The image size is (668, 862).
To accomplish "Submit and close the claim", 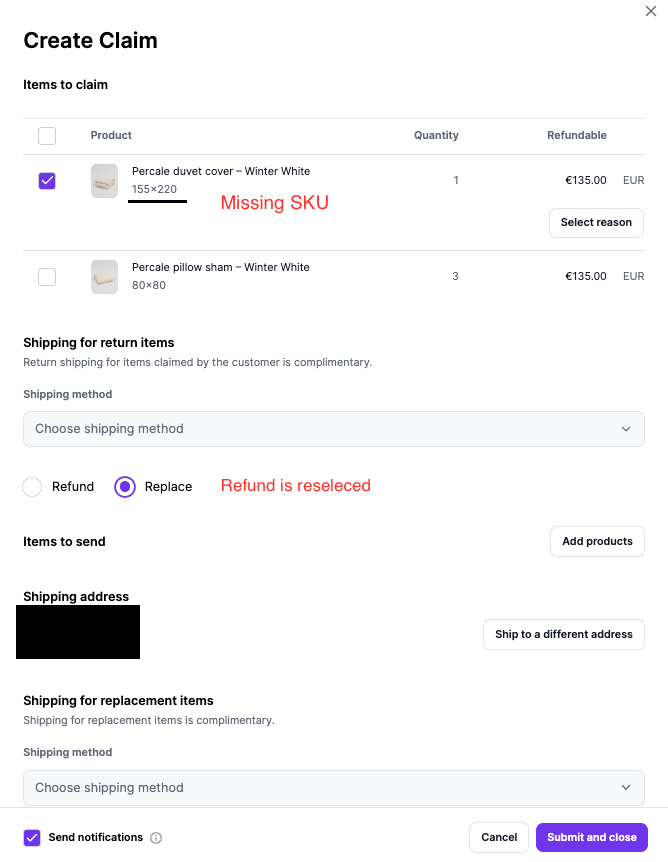I will coord(592,837).
